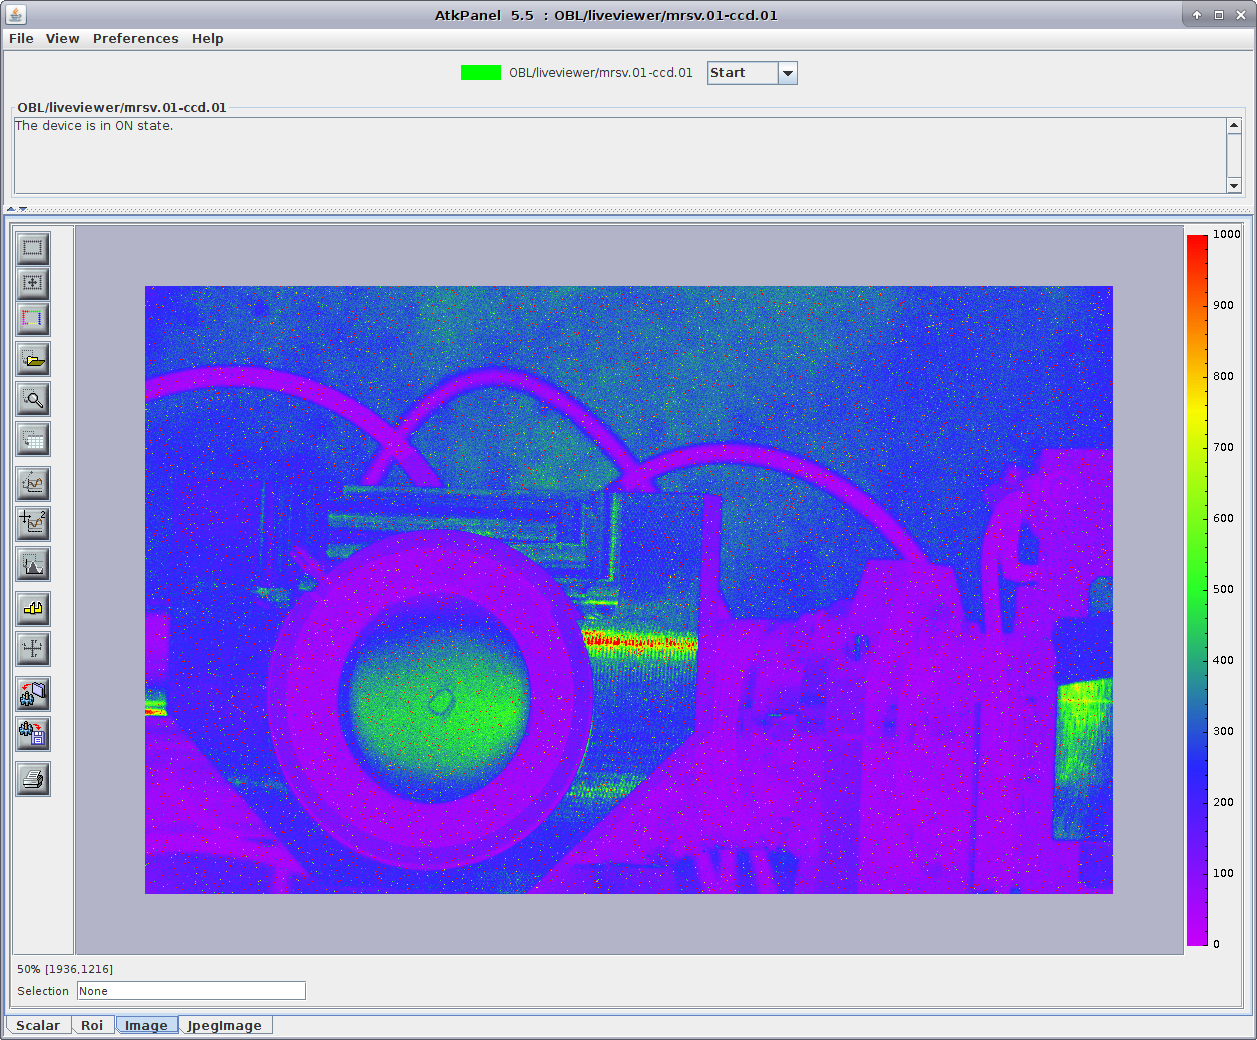Switch to the JpegImage tab

pyautogui.click(x=224, y=1025)
